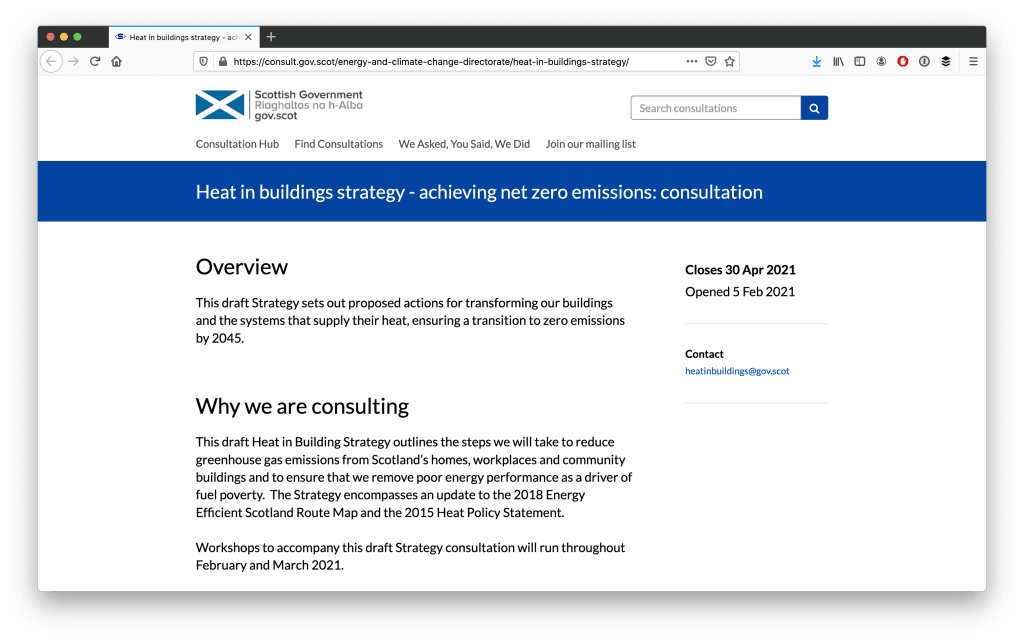Click the heatinbuildings@gov.scot email link
The image size is (1024, 641).
click(737, 371)
